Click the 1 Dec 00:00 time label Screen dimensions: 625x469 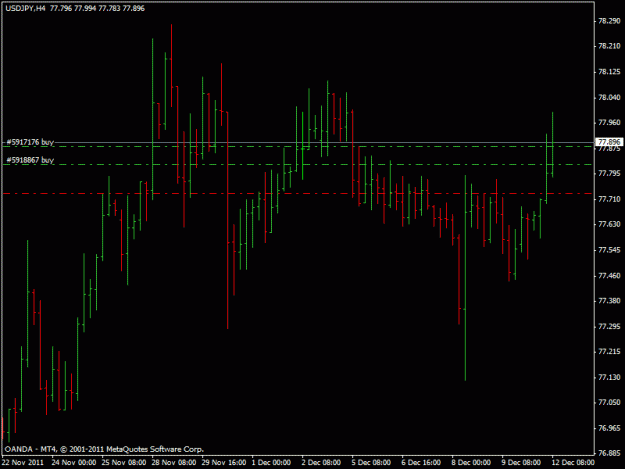271,462
